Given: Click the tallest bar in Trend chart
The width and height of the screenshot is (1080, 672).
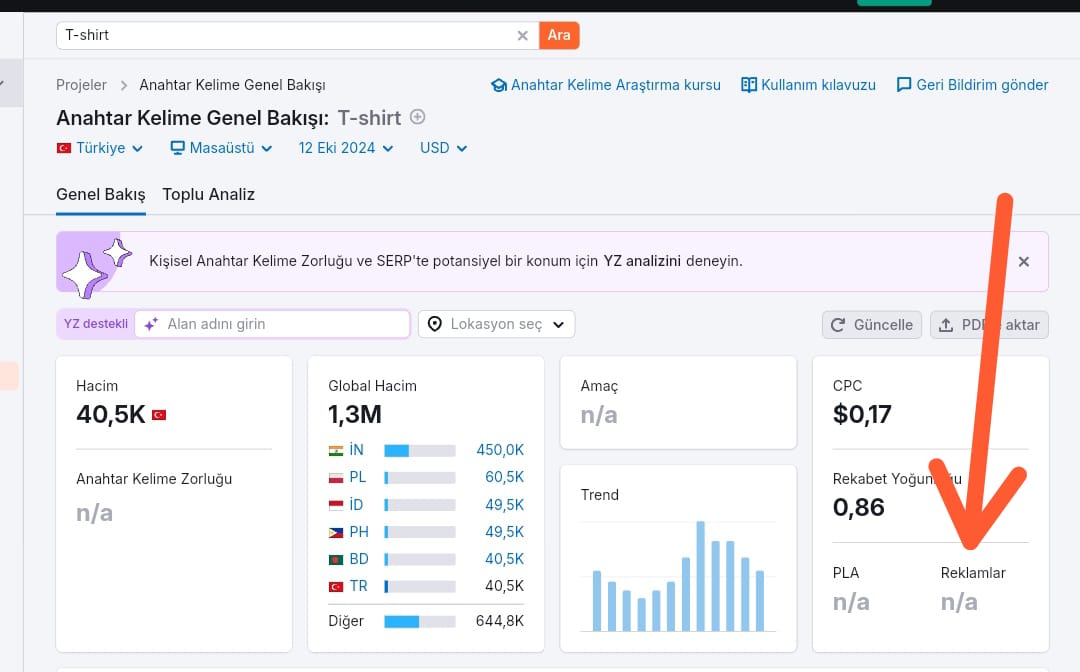Looking at the screenshot, I should [700, 576].
